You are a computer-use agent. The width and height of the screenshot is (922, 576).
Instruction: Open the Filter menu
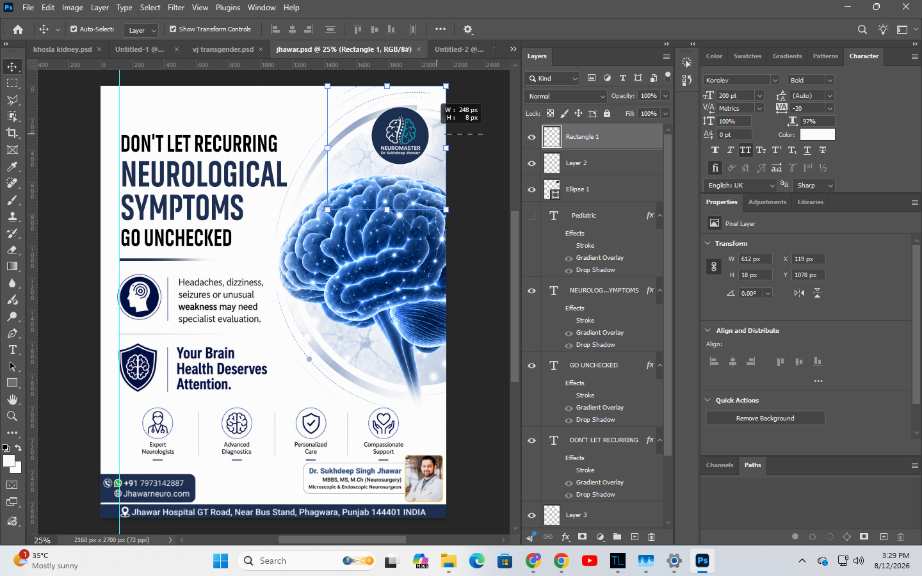[176, 8]
